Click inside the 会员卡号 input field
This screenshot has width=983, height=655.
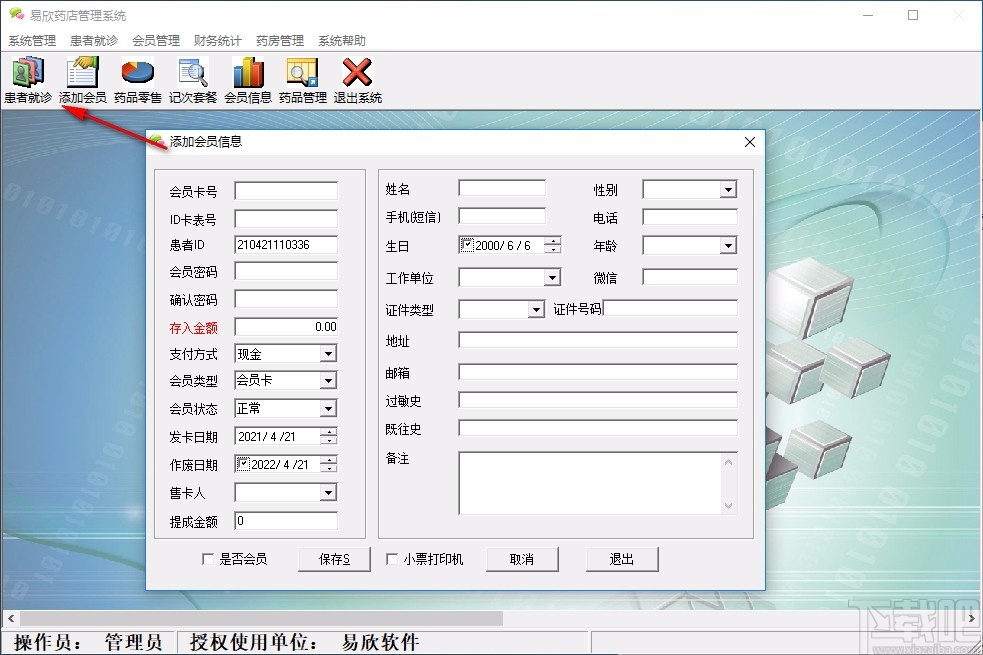[285, 190]
